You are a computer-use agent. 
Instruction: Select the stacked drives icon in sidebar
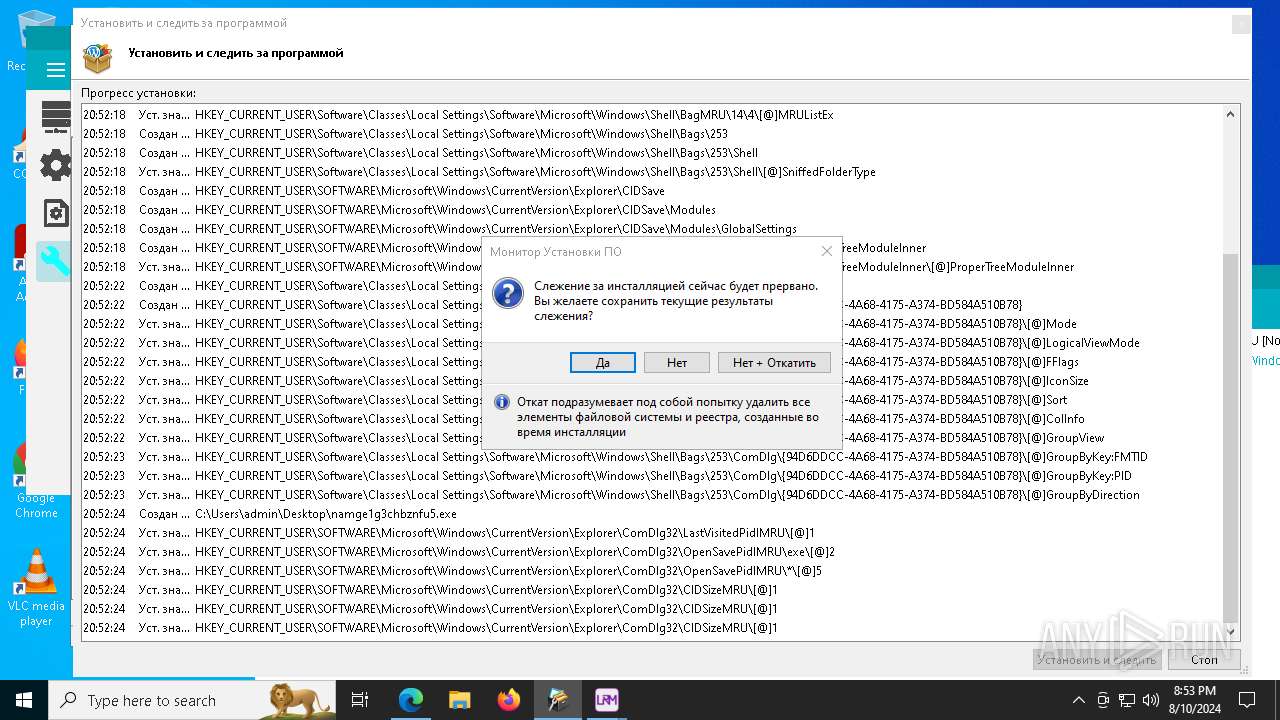pos(56,117)
